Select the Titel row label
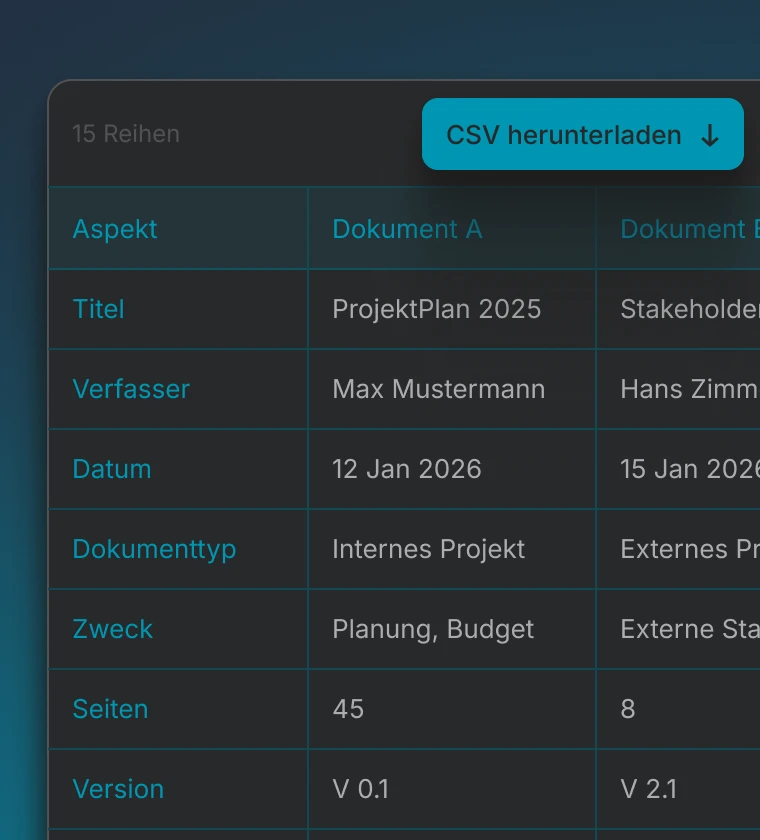Image resolution: width=760 pixels, height=840 pixels. [99, 309]
